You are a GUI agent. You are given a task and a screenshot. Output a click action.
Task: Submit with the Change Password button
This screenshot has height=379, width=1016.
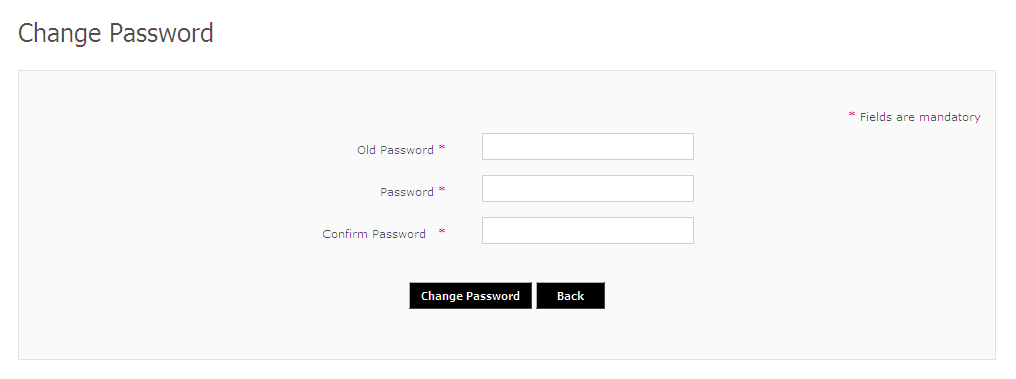point(470,295)
